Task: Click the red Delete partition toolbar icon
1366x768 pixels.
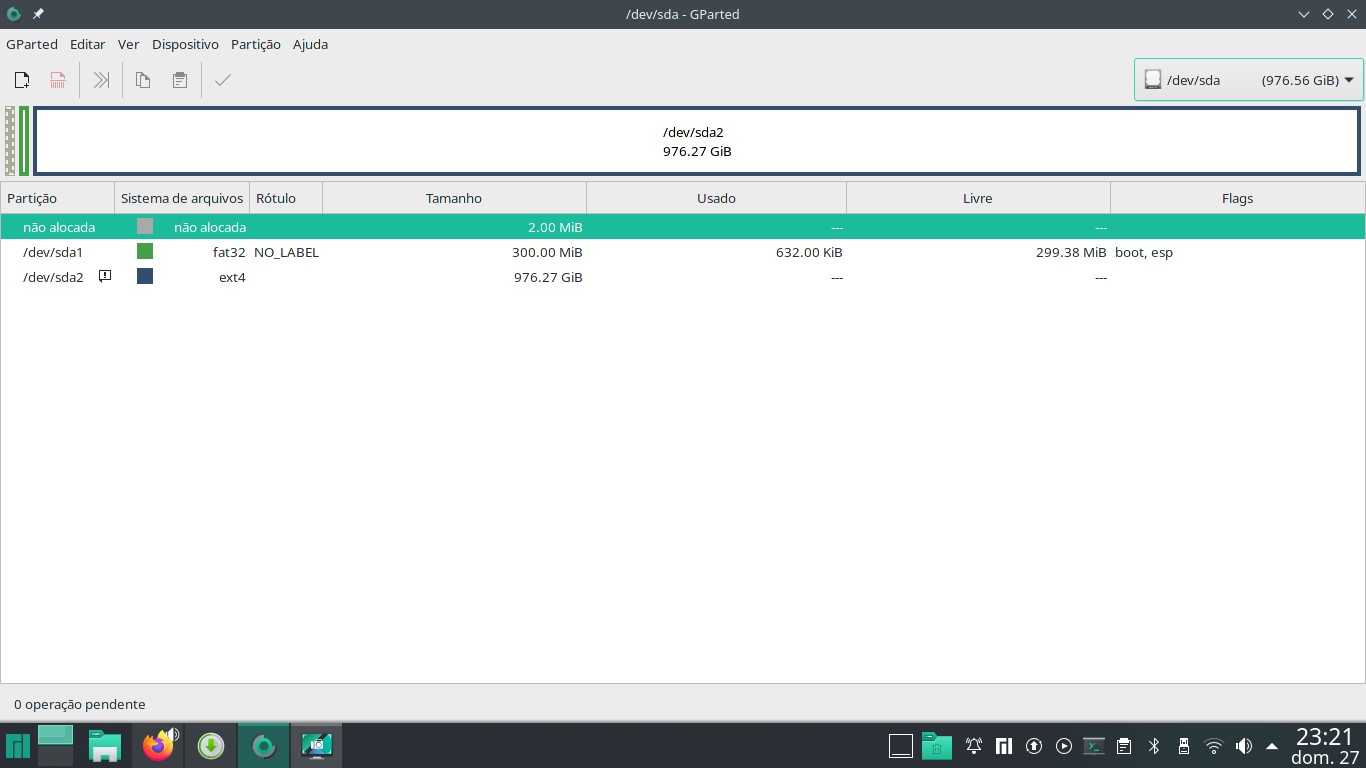Action: (x=58, y=80)
